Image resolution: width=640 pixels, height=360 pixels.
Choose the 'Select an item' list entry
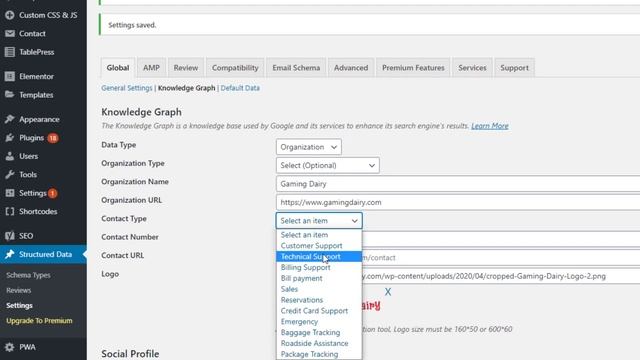[x=319, y=235]
